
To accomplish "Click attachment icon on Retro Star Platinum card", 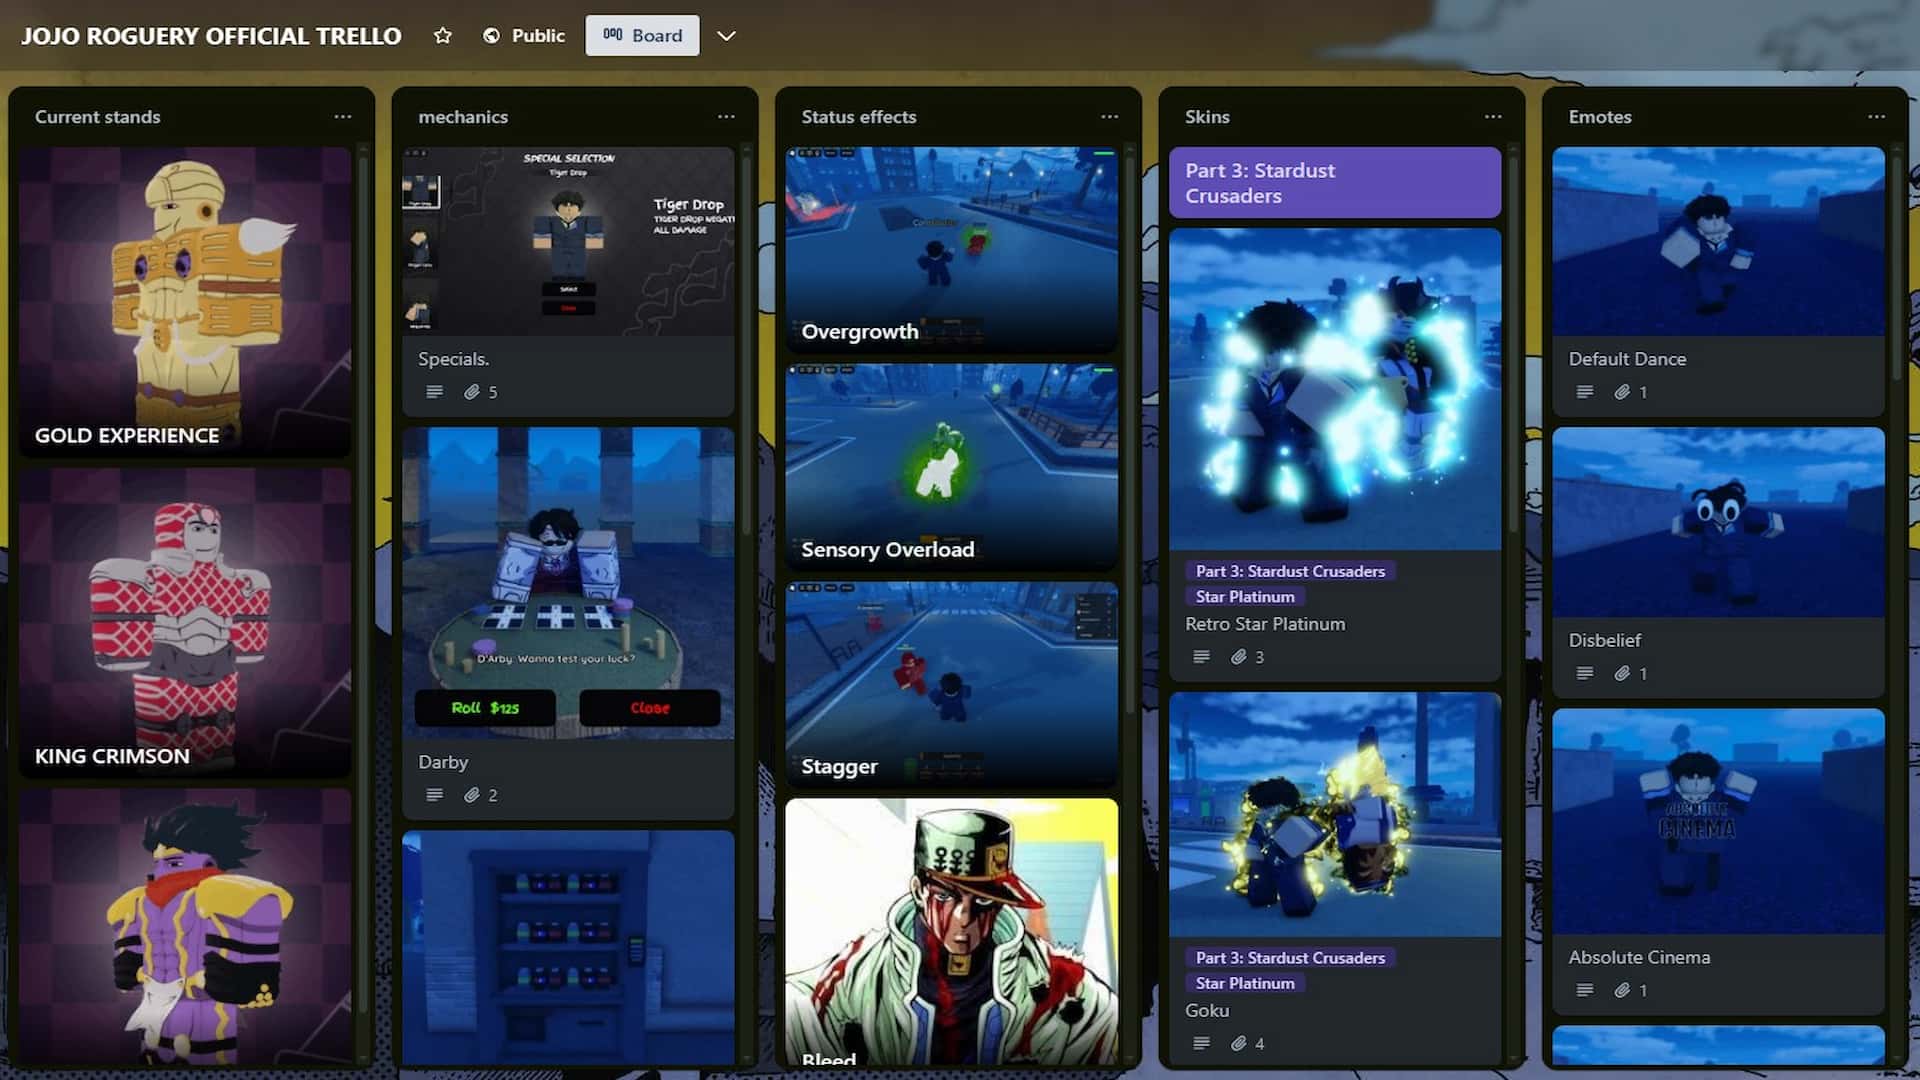I will coord(1239,657).
